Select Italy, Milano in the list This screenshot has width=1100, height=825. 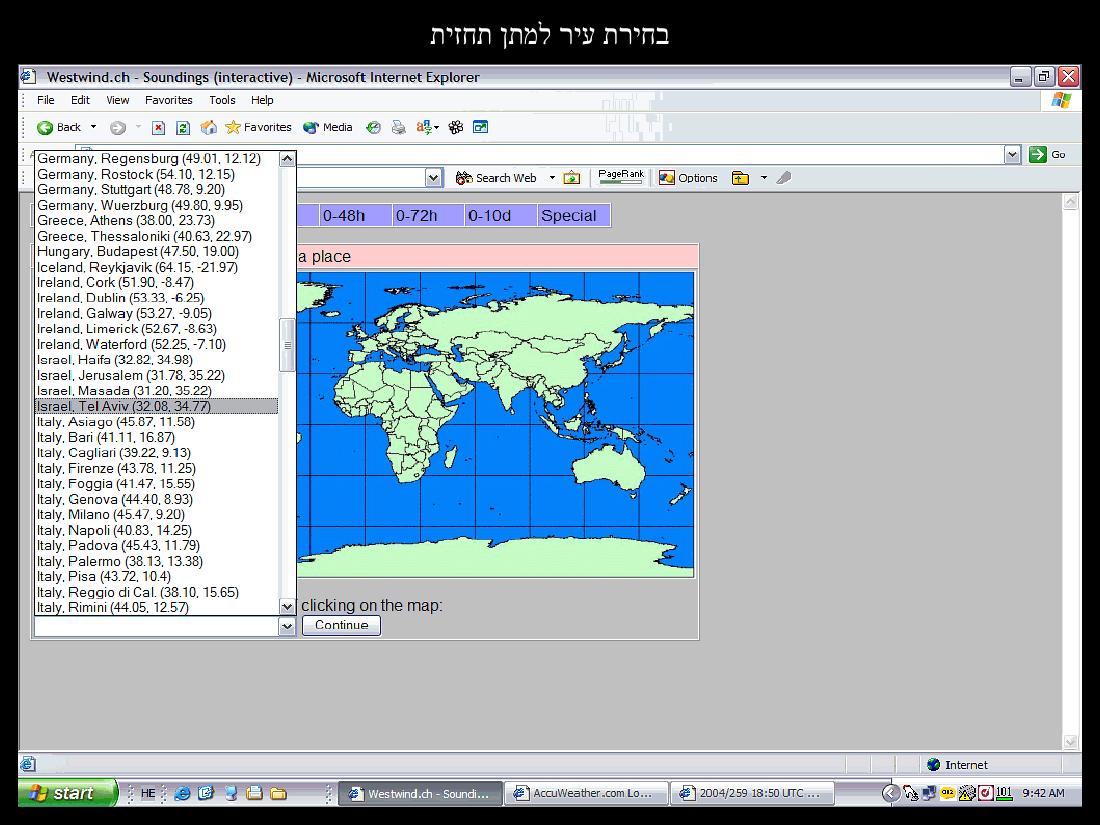tap(156, 514)
